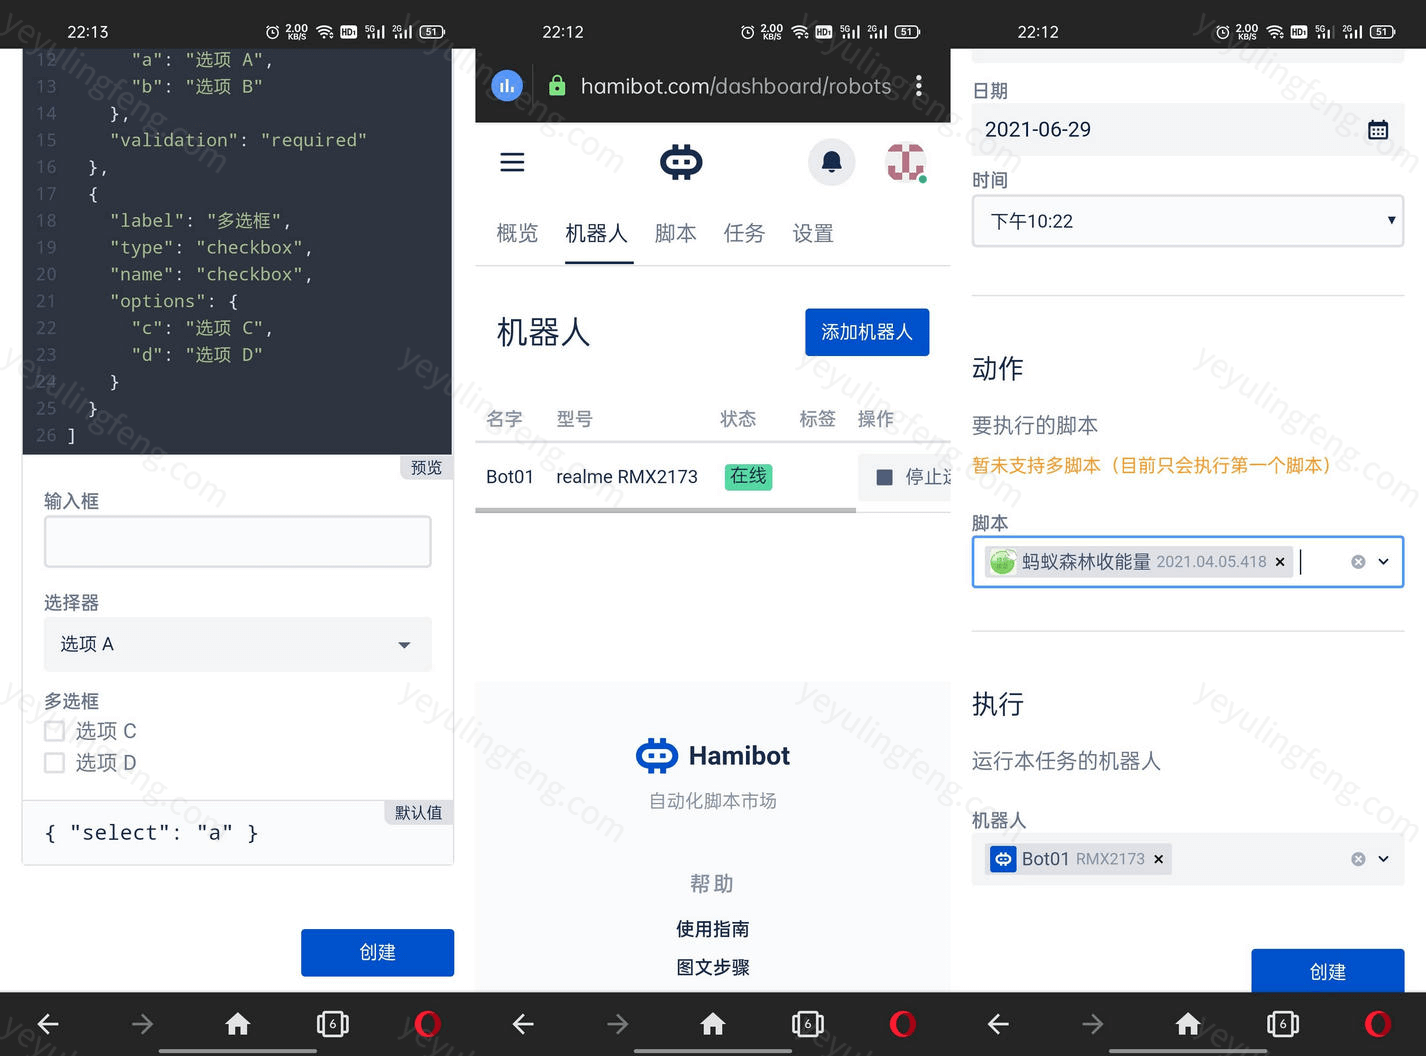The height and width of the screenshot is (1056, 1426).
Task: Open Opera menu in left browser panel
Action: pyautogui.click(x=428, y=1024)
